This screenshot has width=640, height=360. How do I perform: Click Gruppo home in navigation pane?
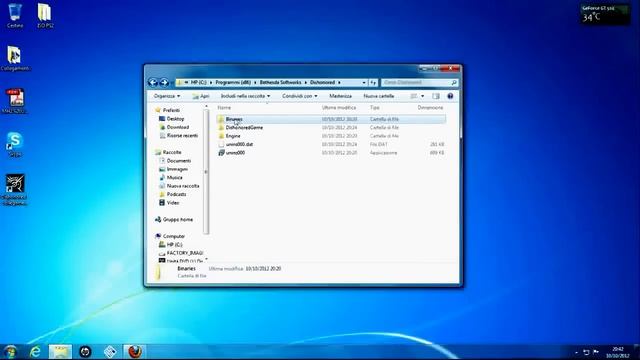click(178, 220)
